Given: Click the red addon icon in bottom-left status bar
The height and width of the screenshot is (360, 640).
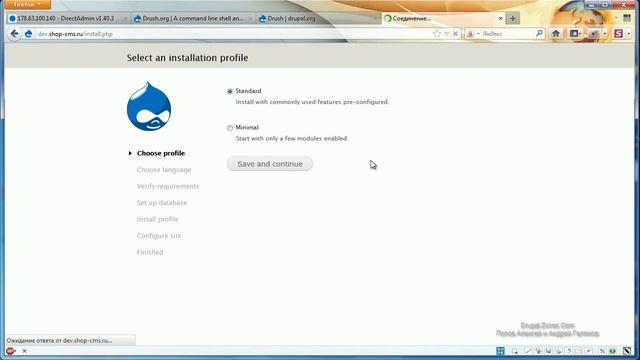Looking at the screenshot, I should (10, 351).
